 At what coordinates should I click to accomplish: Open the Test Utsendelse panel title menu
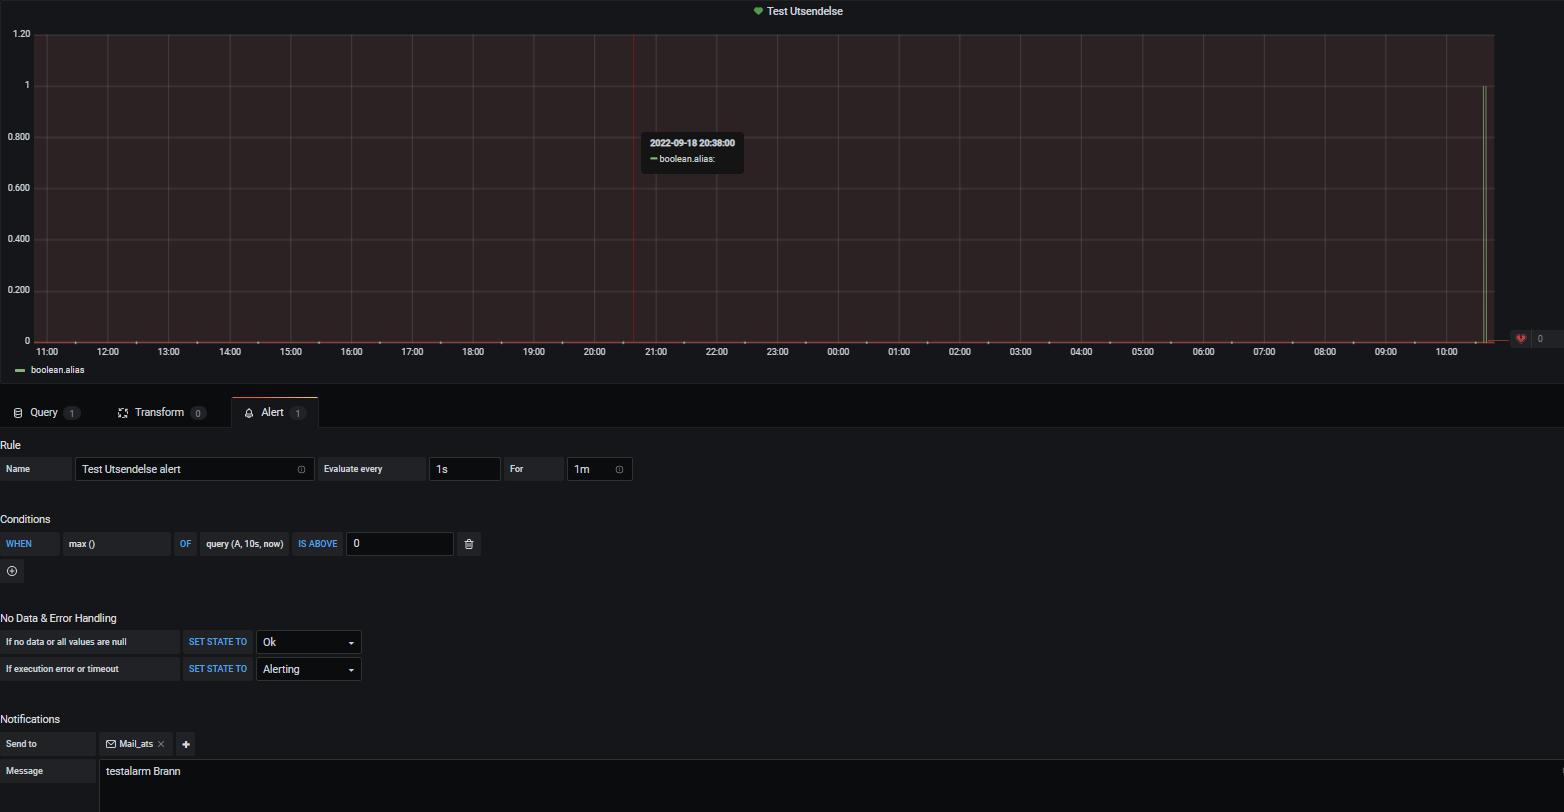tap(805, 11)
